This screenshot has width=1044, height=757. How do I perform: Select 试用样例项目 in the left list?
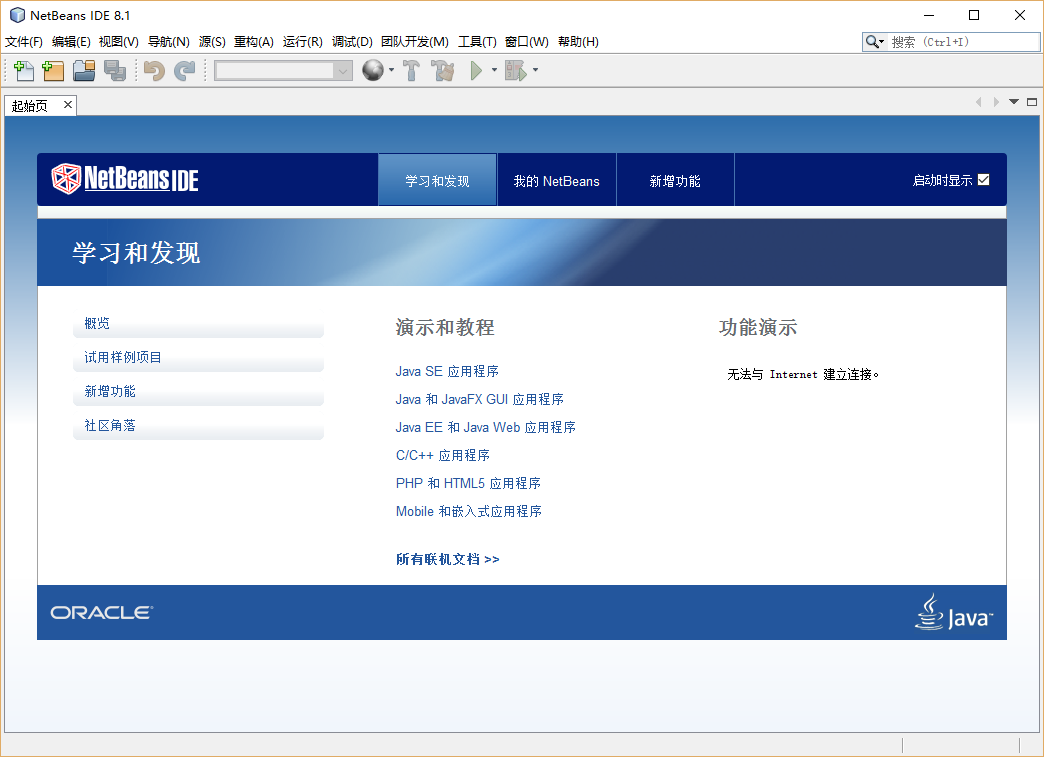coord(123,357)
